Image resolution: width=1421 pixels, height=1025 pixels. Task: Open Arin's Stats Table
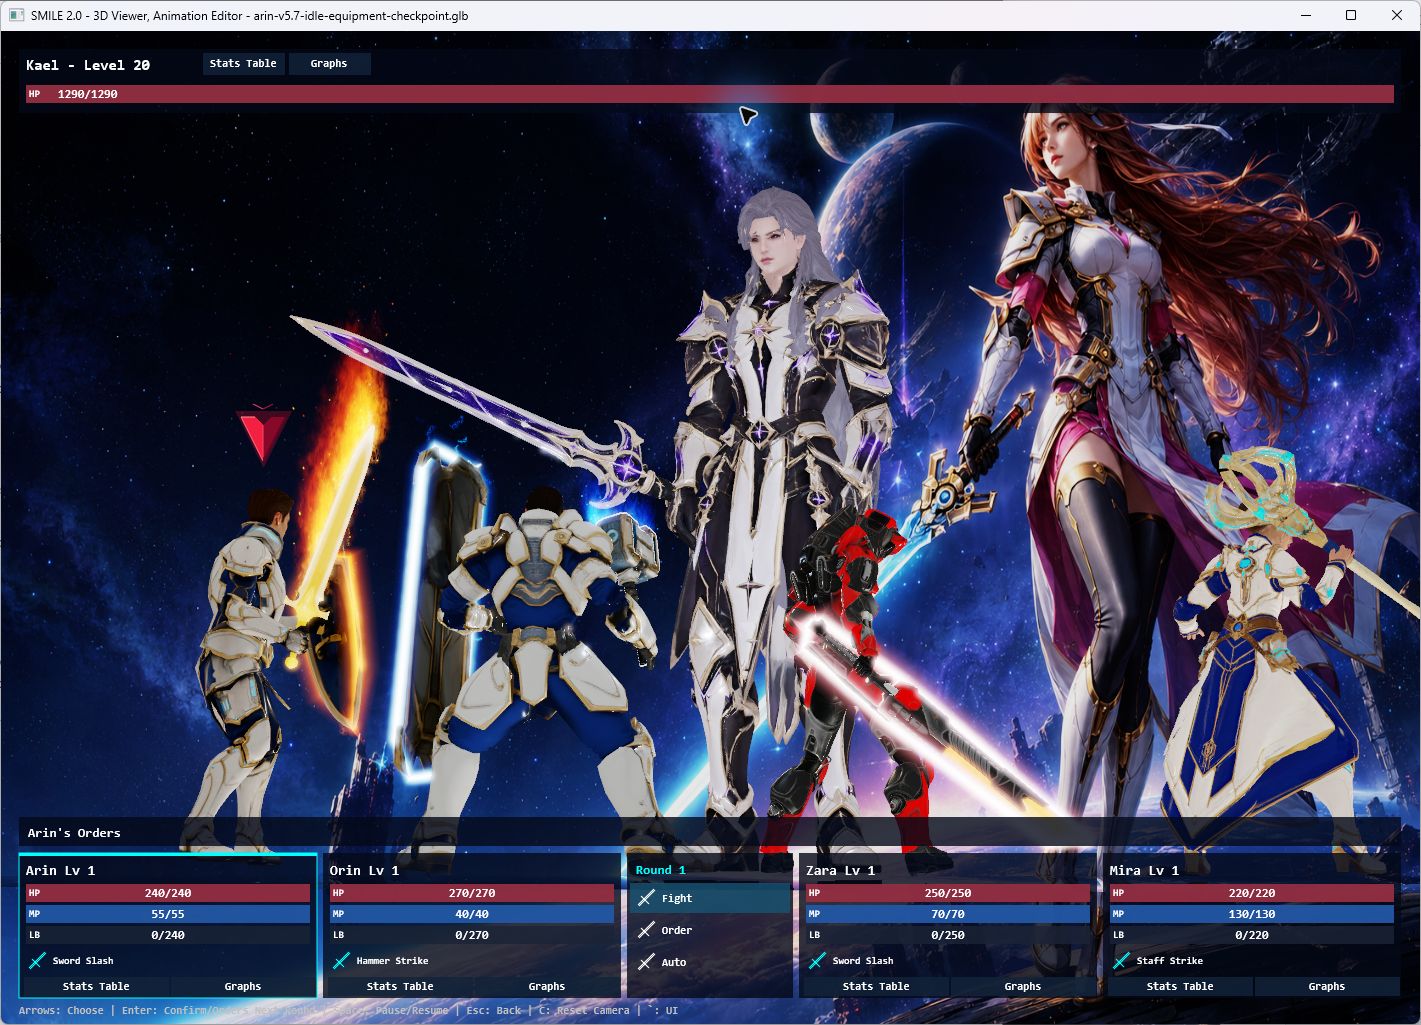[96, 986]
